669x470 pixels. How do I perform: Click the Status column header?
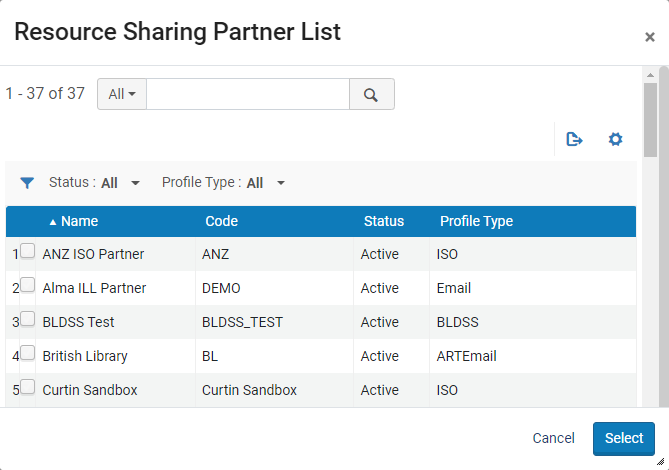tap(383, 221)
